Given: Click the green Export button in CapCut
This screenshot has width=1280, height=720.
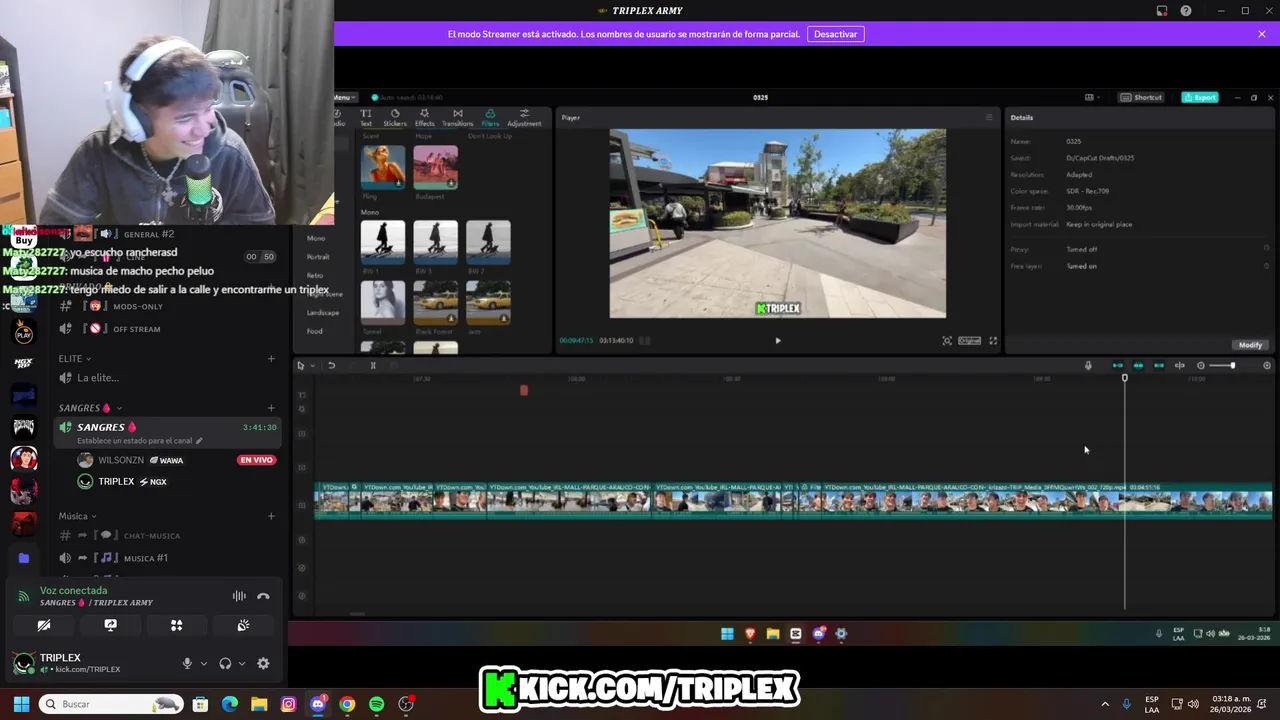Looking at the screenshot, I should (1200, 97).
